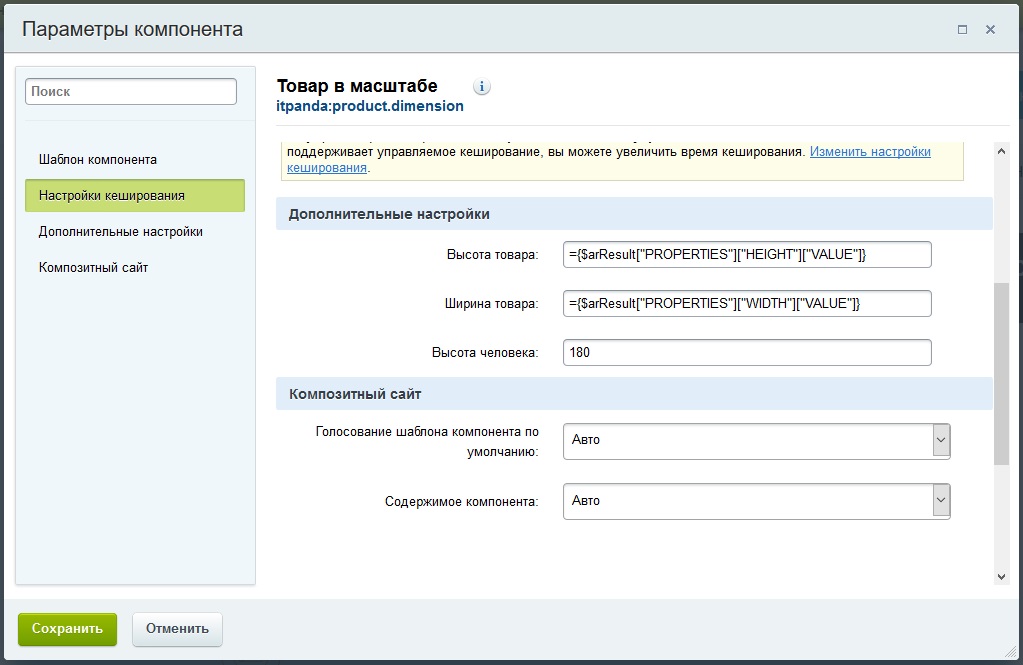Screen dimensions: 1023x665
Task: Click the info icon next to component title
Action: (x=482, y=87)
